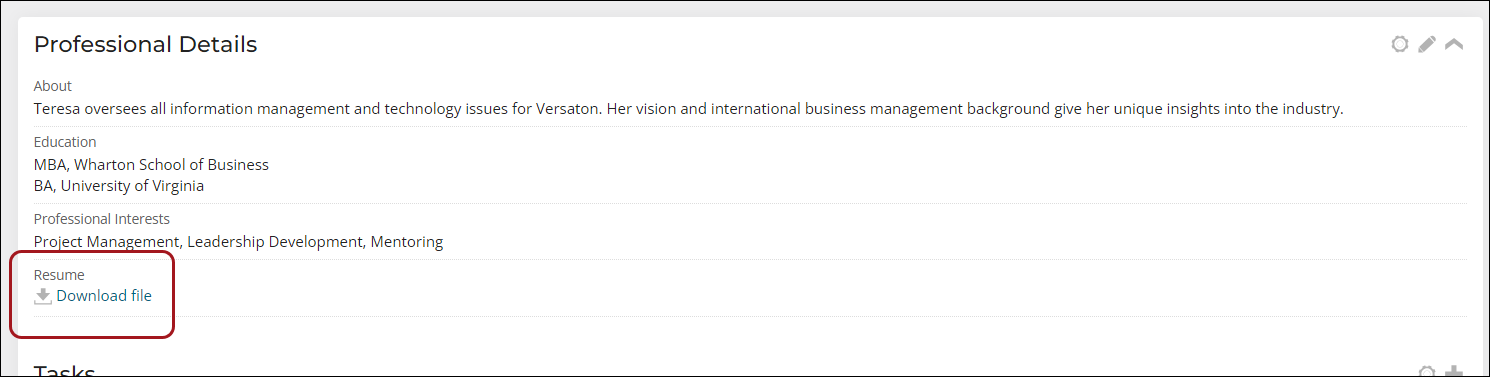The width and height of the screenshot is (1490, 377).
Task: Click the word Versaton in the About text
Action: tap(568, 109)
